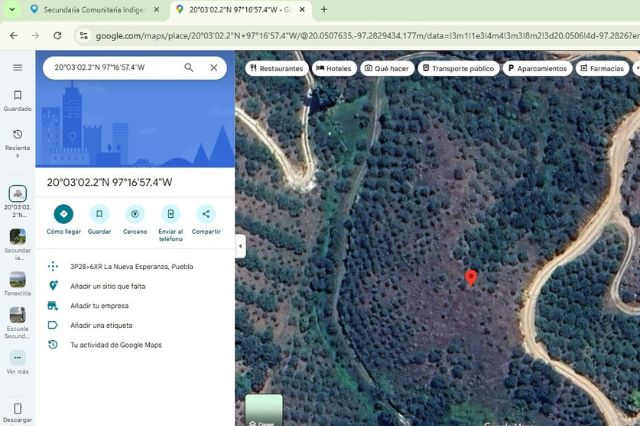Screen dimensions: 640x426
Task: Reload the current page
Action: 58,36
